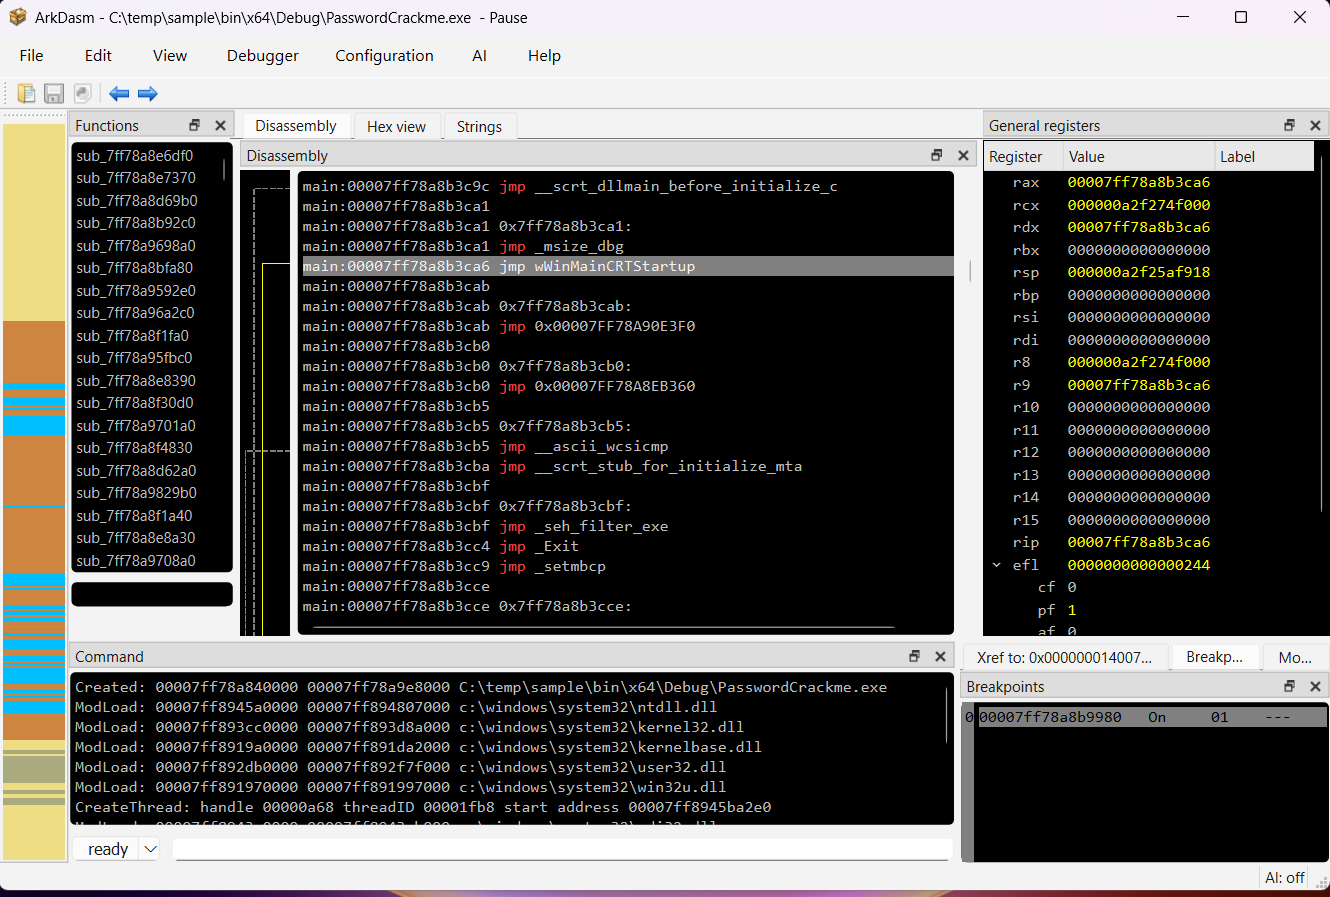The image size is (1330, 897).
Task: Select function sub_7ff78a8f1fa0
Action: [133, 336]
